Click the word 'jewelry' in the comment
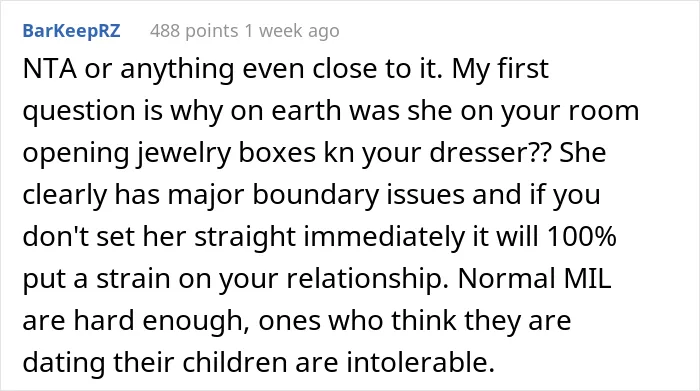The image size is (700, 391). tap(183, 154)
